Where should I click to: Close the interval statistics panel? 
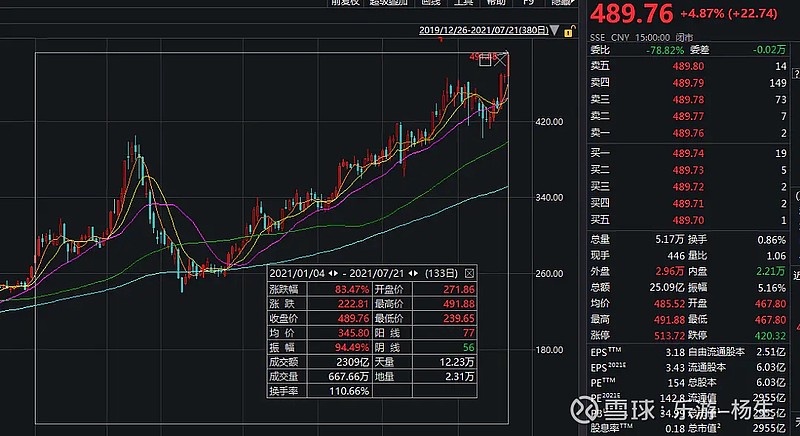point(469,273)
